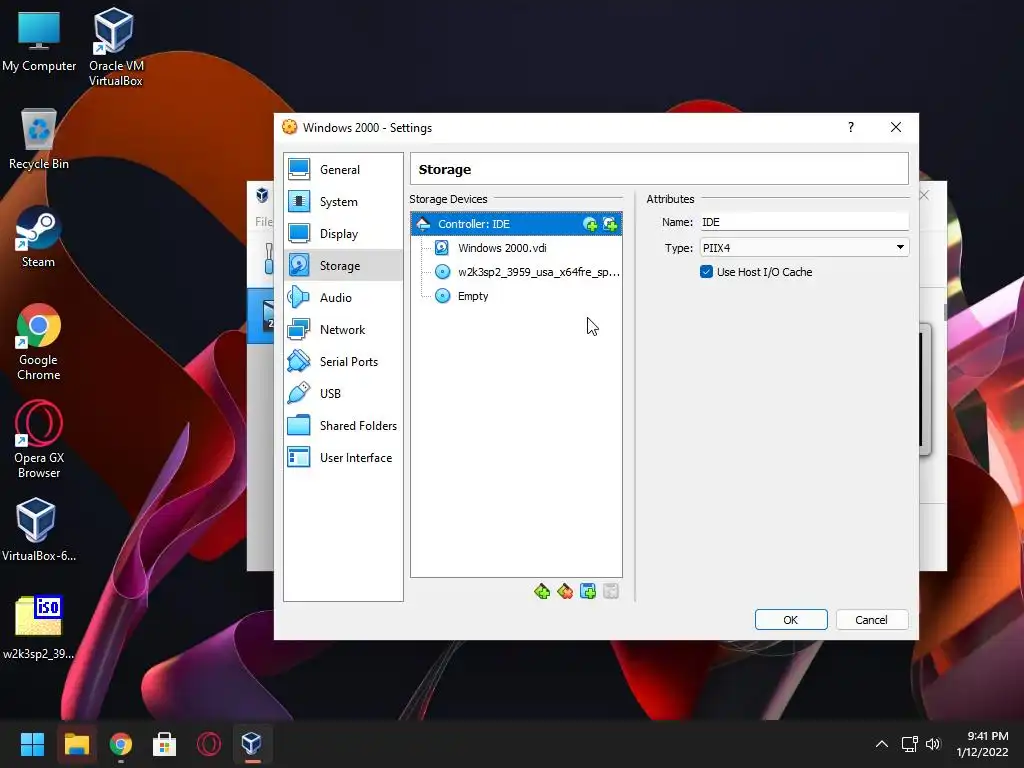This screenshot has height=768, width=1024.
Task: Add hard disk to Controller: IDE
Action: point(610,225)
